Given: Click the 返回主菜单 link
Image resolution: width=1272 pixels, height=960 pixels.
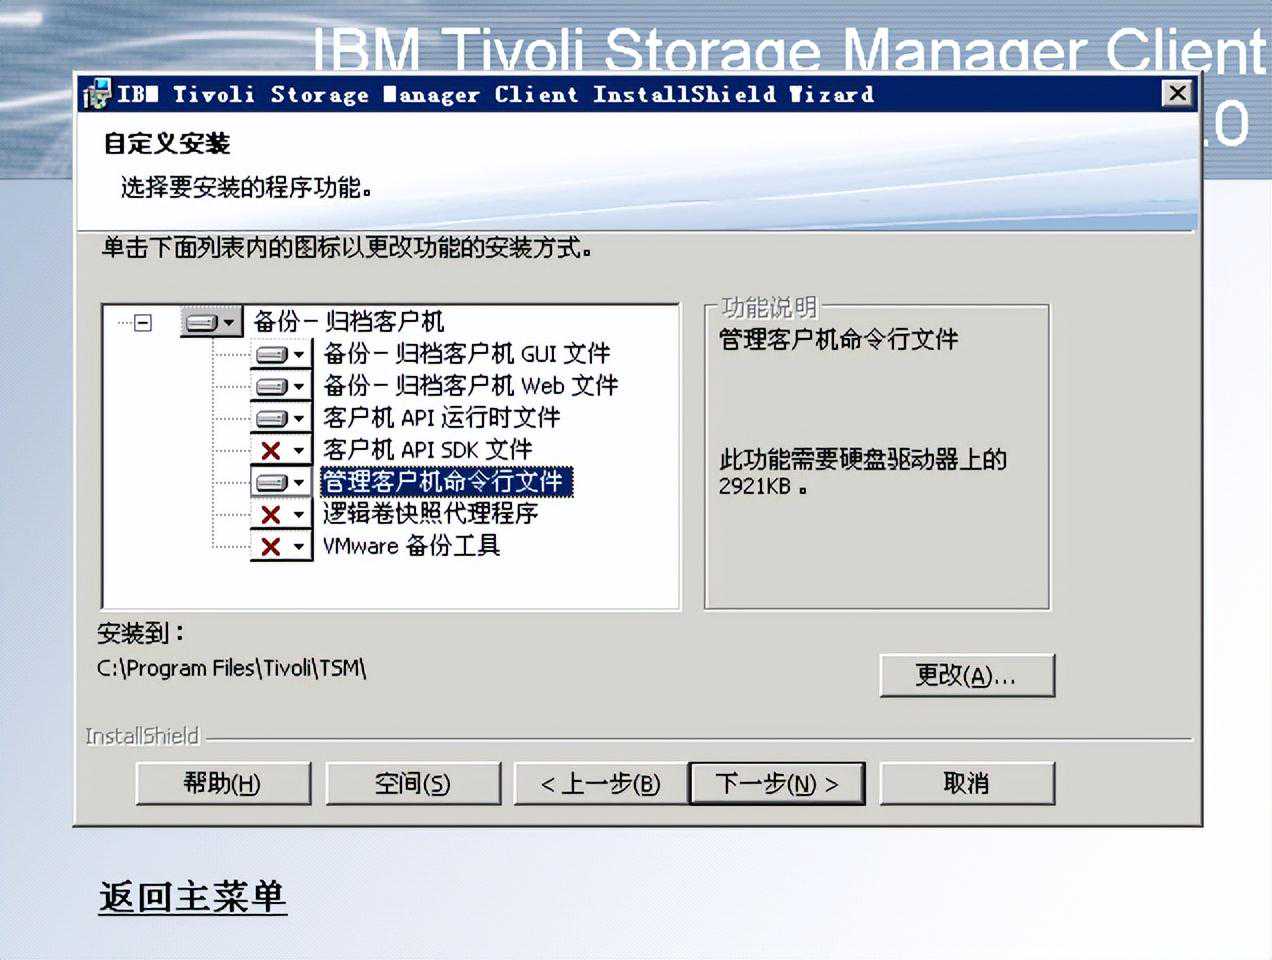Looking at the screenshot, I should coord(193,896).
